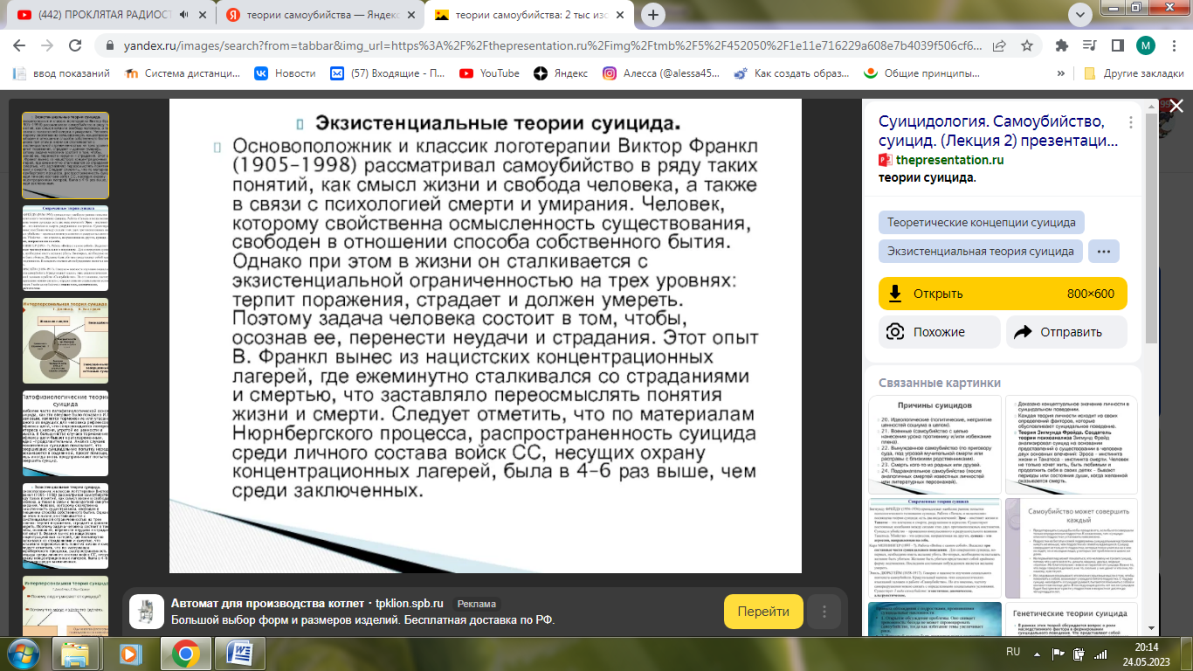Image resolution: width=1193 pixels, height=671 pixels.
Task: Show hidden tray icons arrow
Action: click(x=1036, y=654)
